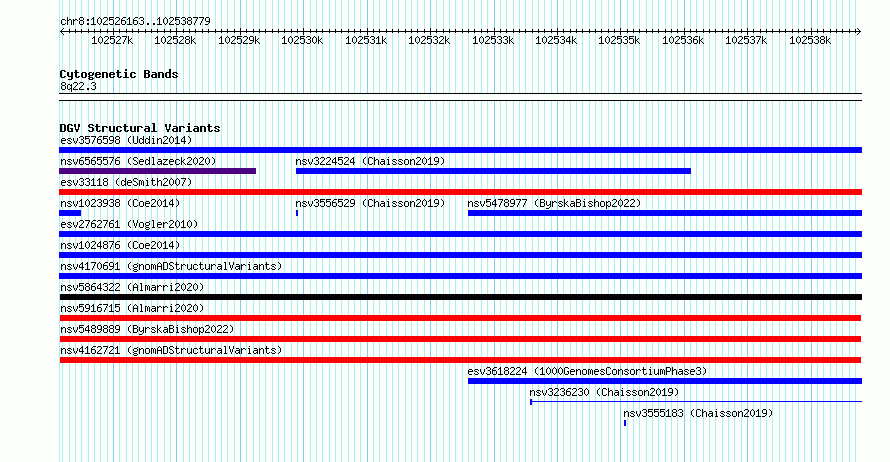Screen dimensions: 890x462
Task: Click the tiny nsv3556529 variant marker
Action: (297, 213)
